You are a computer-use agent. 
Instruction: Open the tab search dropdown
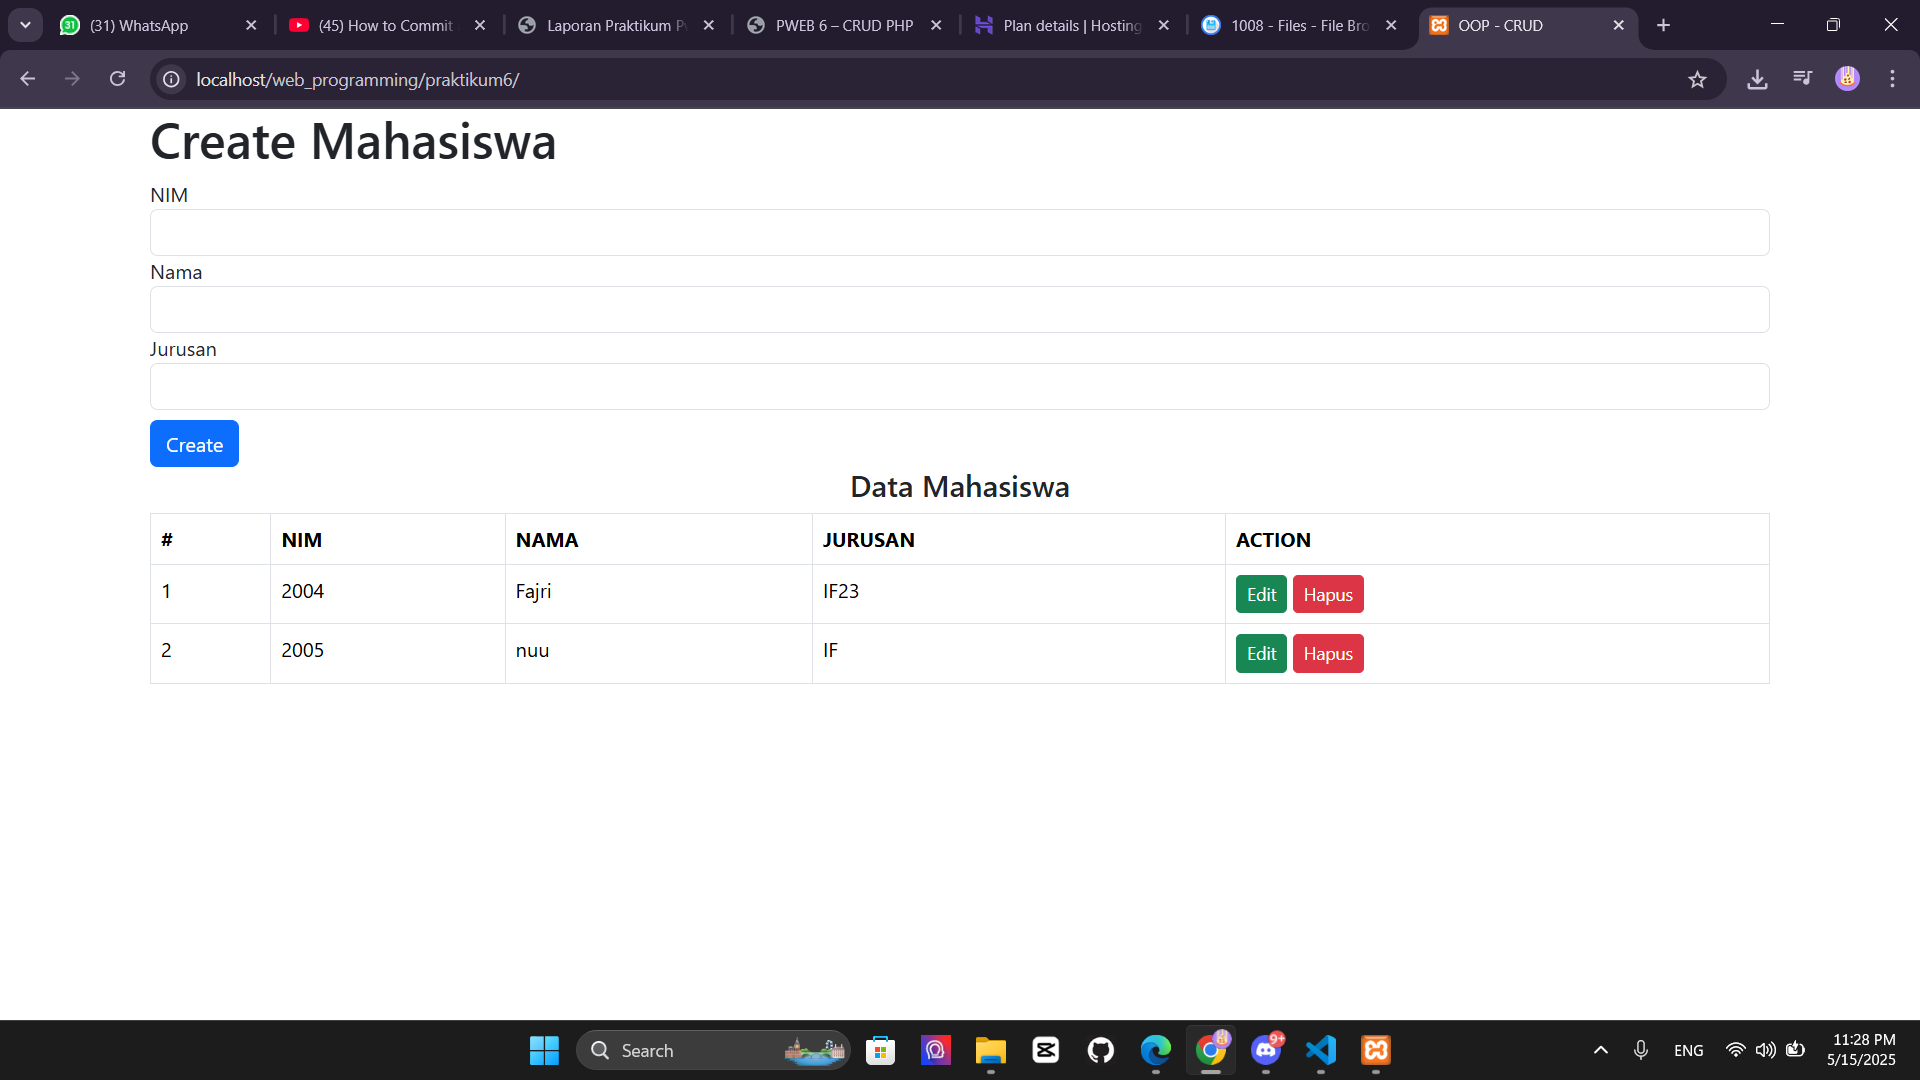26,25
